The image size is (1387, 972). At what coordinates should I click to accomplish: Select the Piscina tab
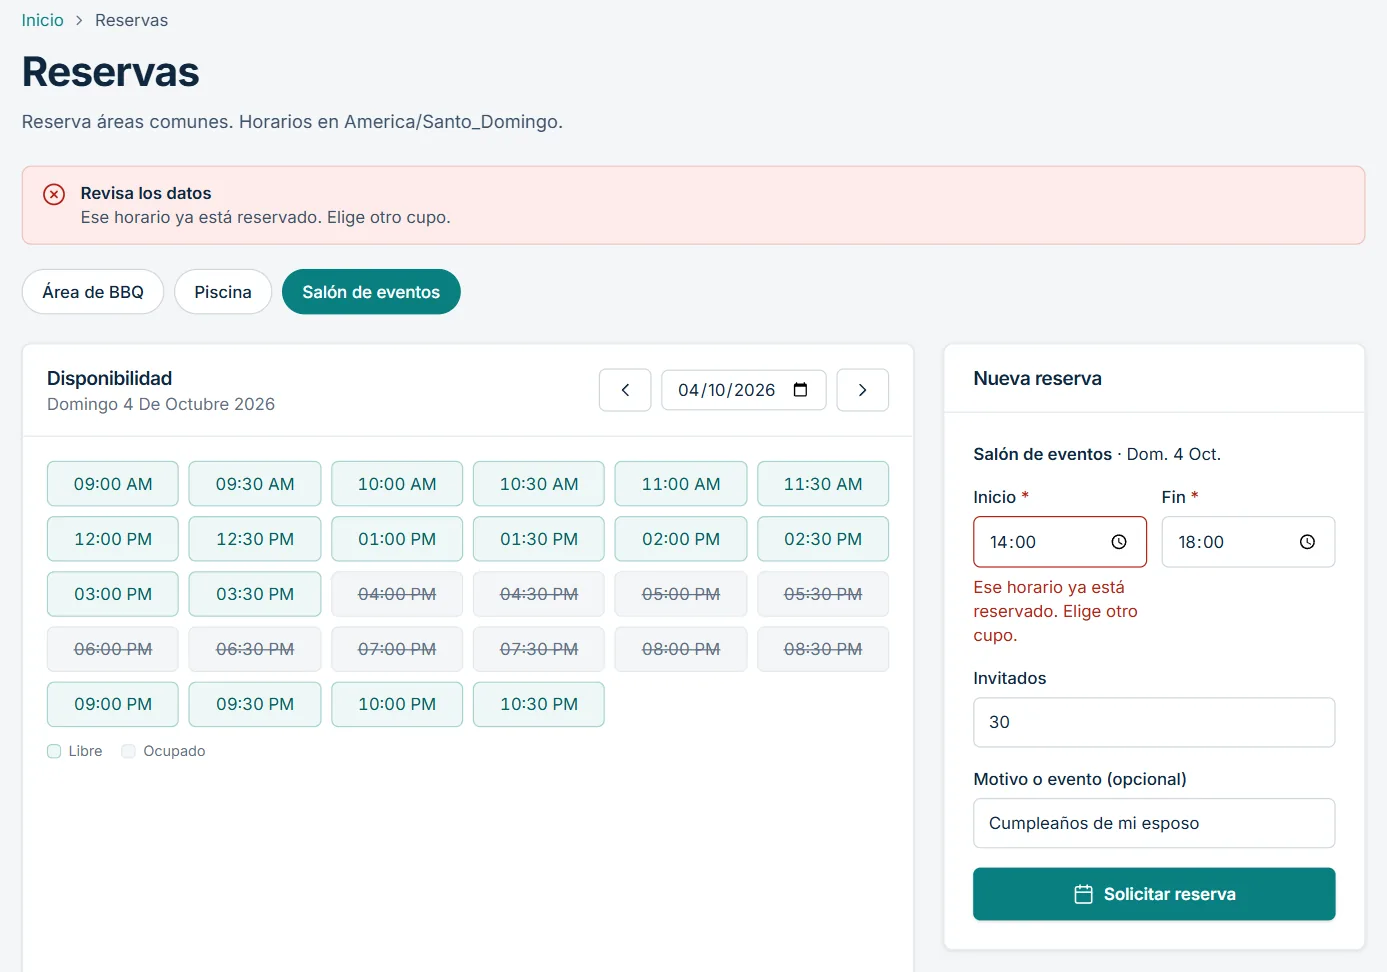[223, 292]
